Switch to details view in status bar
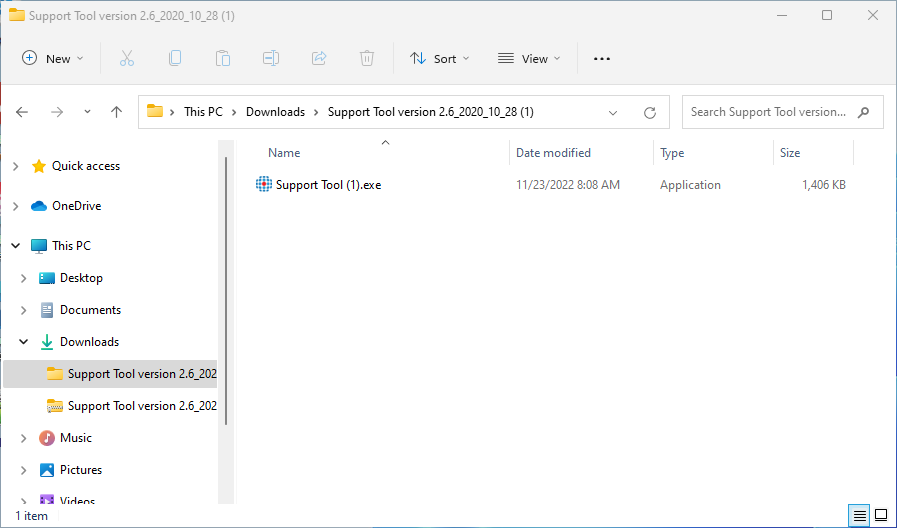The width and height of the screenshot is (897, 528). (859, 516)
